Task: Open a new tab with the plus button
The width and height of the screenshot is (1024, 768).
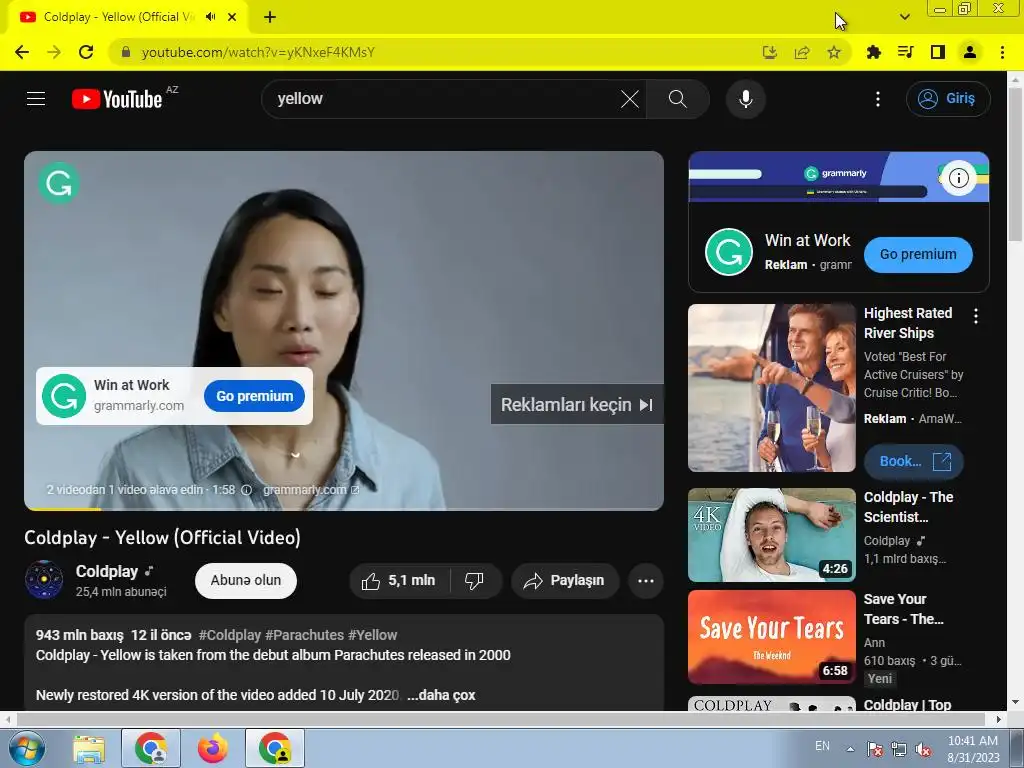Action: (270, 17)
